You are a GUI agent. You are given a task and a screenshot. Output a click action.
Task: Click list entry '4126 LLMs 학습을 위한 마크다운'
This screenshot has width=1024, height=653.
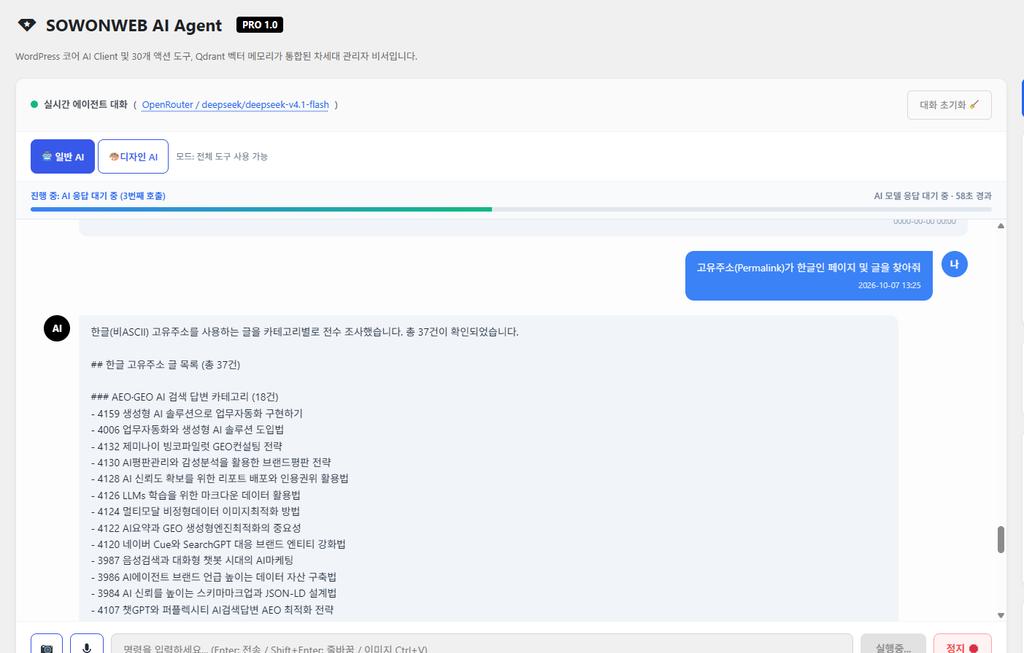pos(195,495)
